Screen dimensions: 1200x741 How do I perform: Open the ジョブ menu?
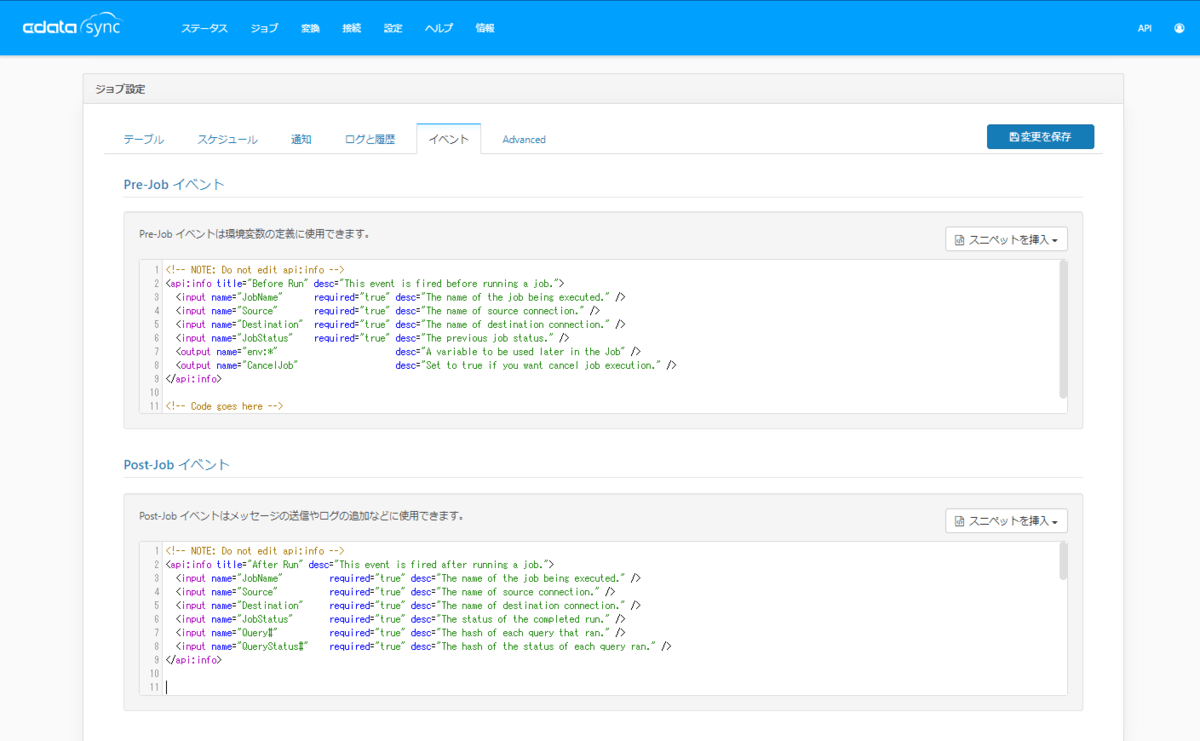click(264, 28)
